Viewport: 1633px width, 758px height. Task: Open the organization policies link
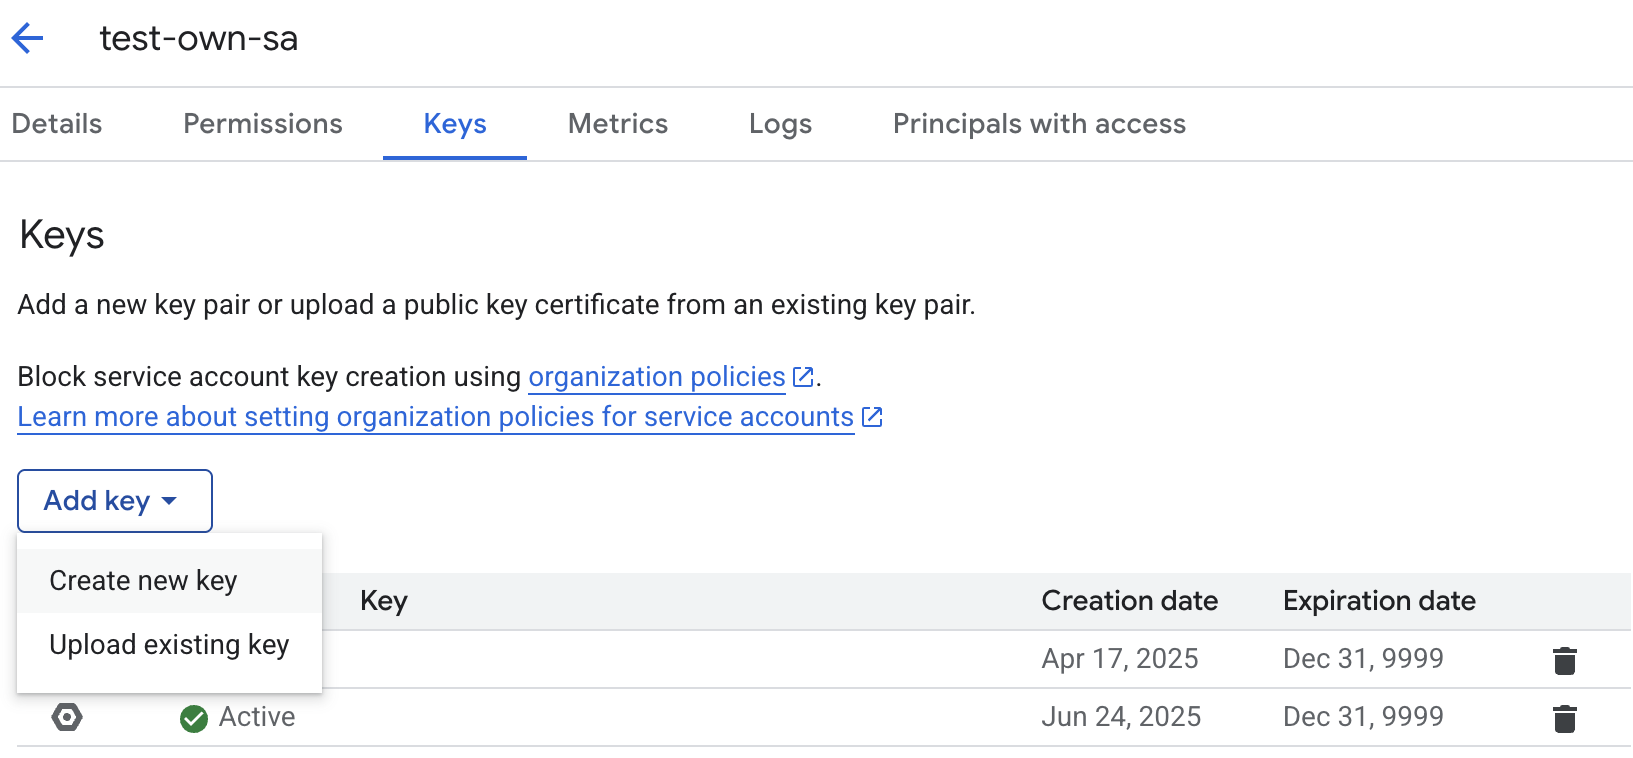(x=656, y=377)
